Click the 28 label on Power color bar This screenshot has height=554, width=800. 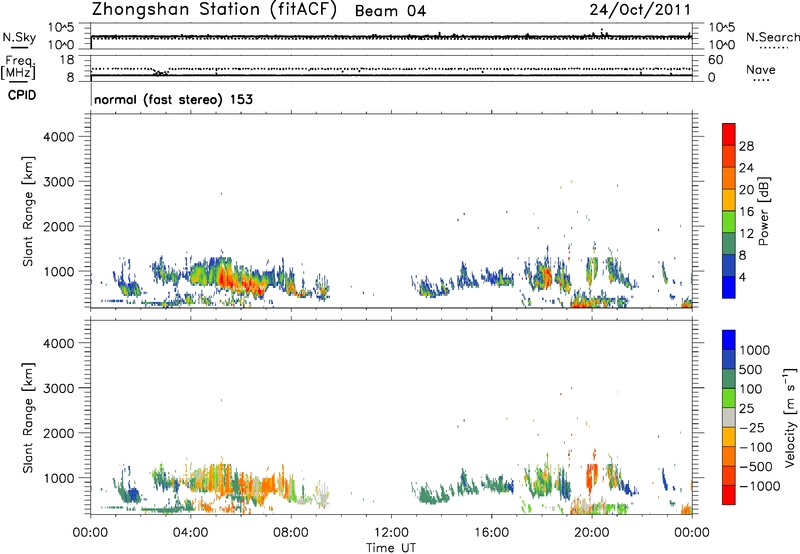pyautogui.click(x=746, y=146)
